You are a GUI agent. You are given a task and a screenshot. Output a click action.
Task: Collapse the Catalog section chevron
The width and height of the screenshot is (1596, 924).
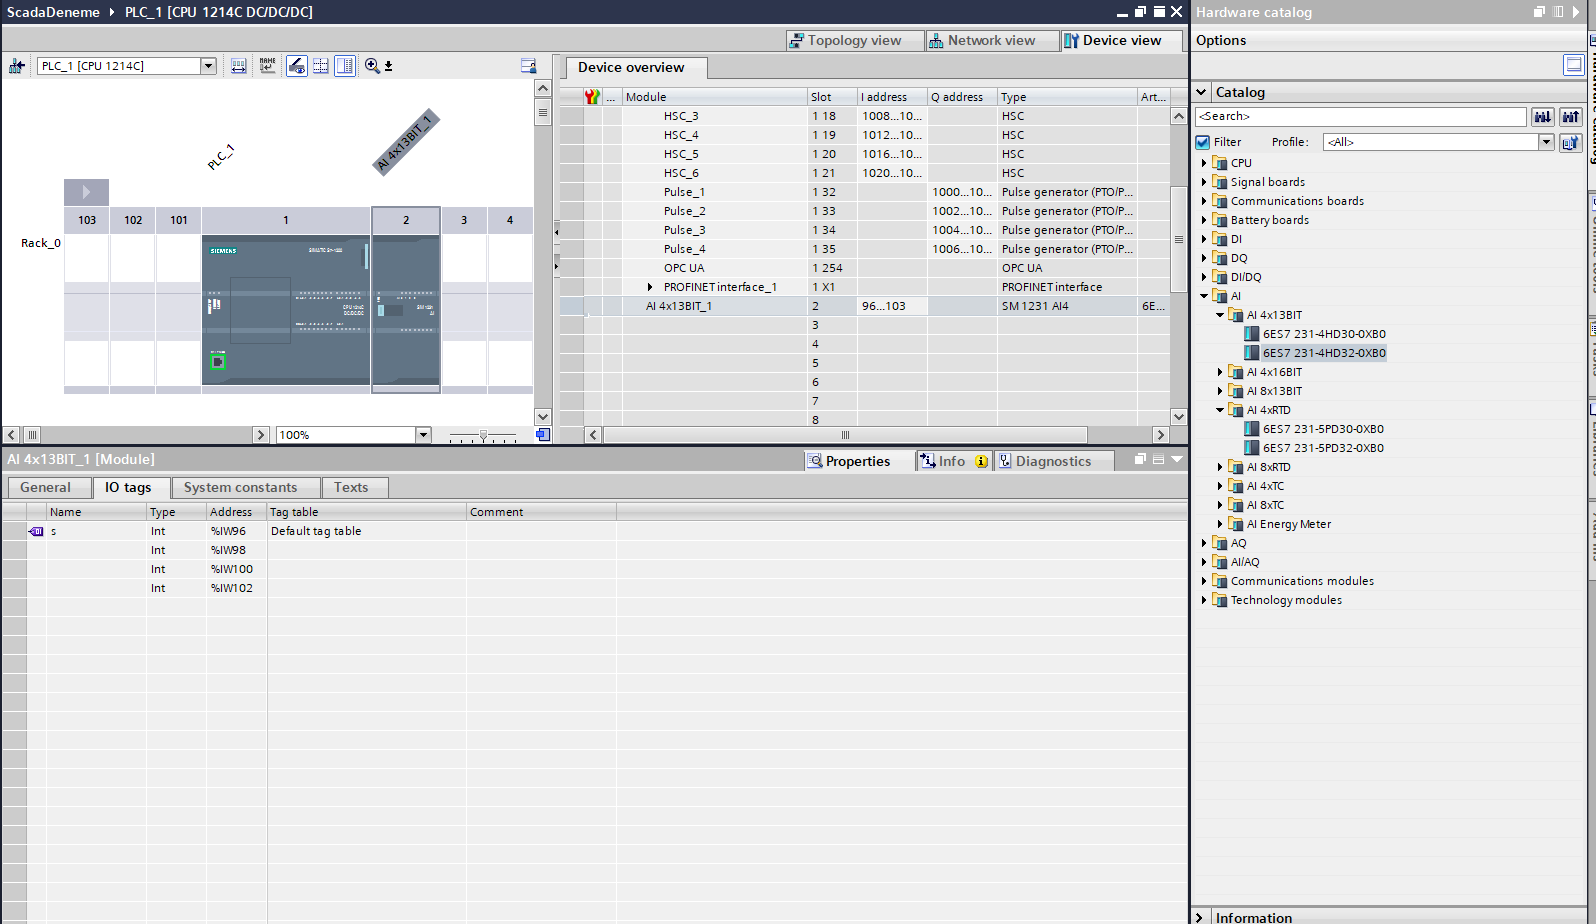[1202, 92]
